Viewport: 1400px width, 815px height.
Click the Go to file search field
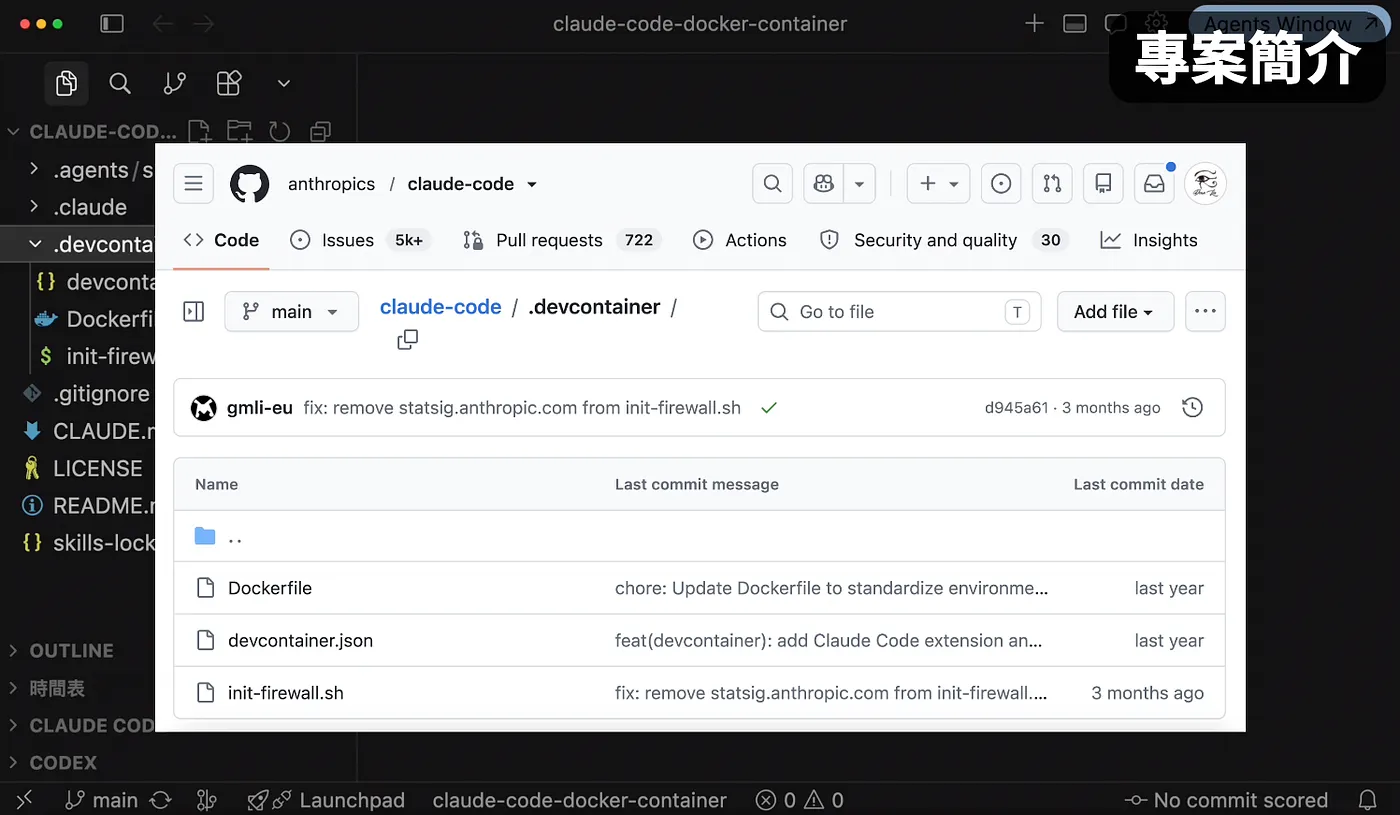coord(899,312)
